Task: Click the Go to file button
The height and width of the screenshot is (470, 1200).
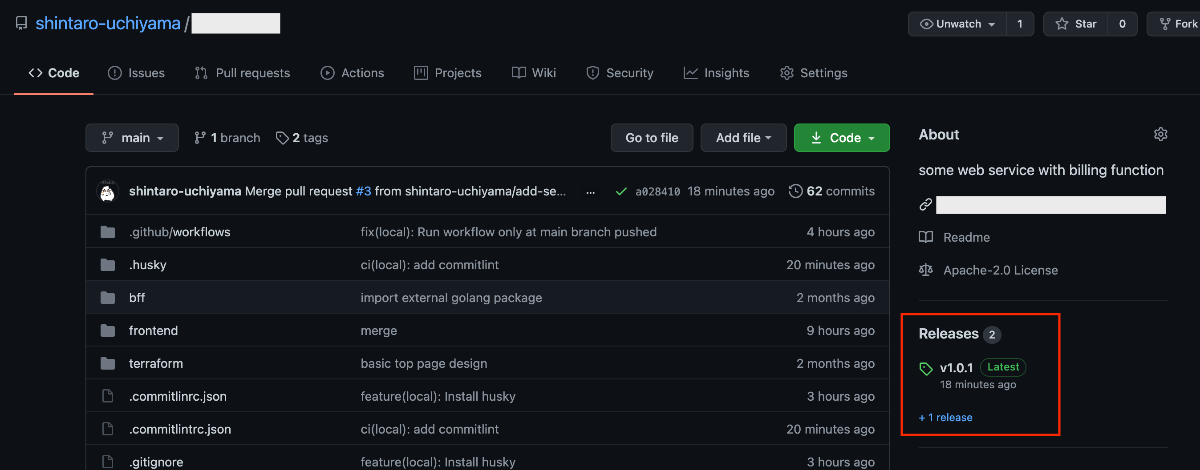Action: (x=652, y=138)
